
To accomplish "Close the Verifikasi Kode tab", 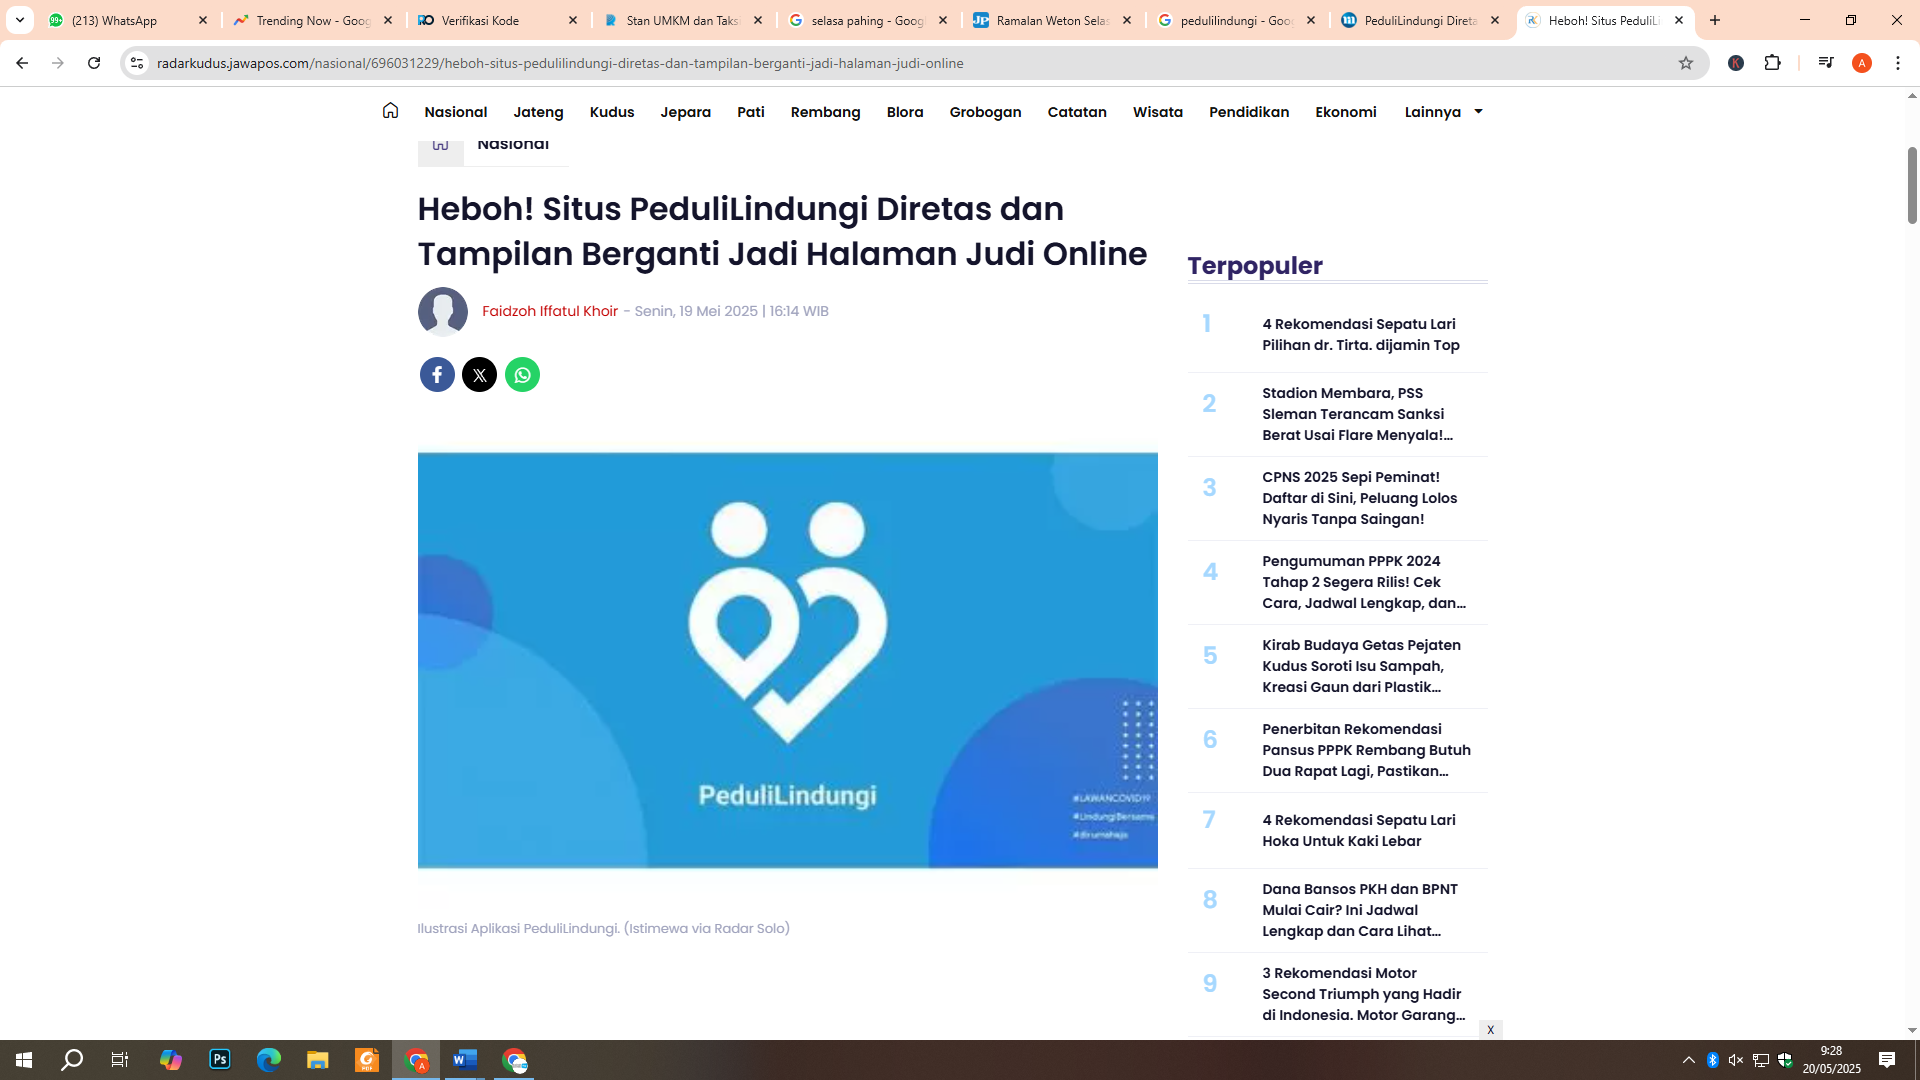I will 573,20.
